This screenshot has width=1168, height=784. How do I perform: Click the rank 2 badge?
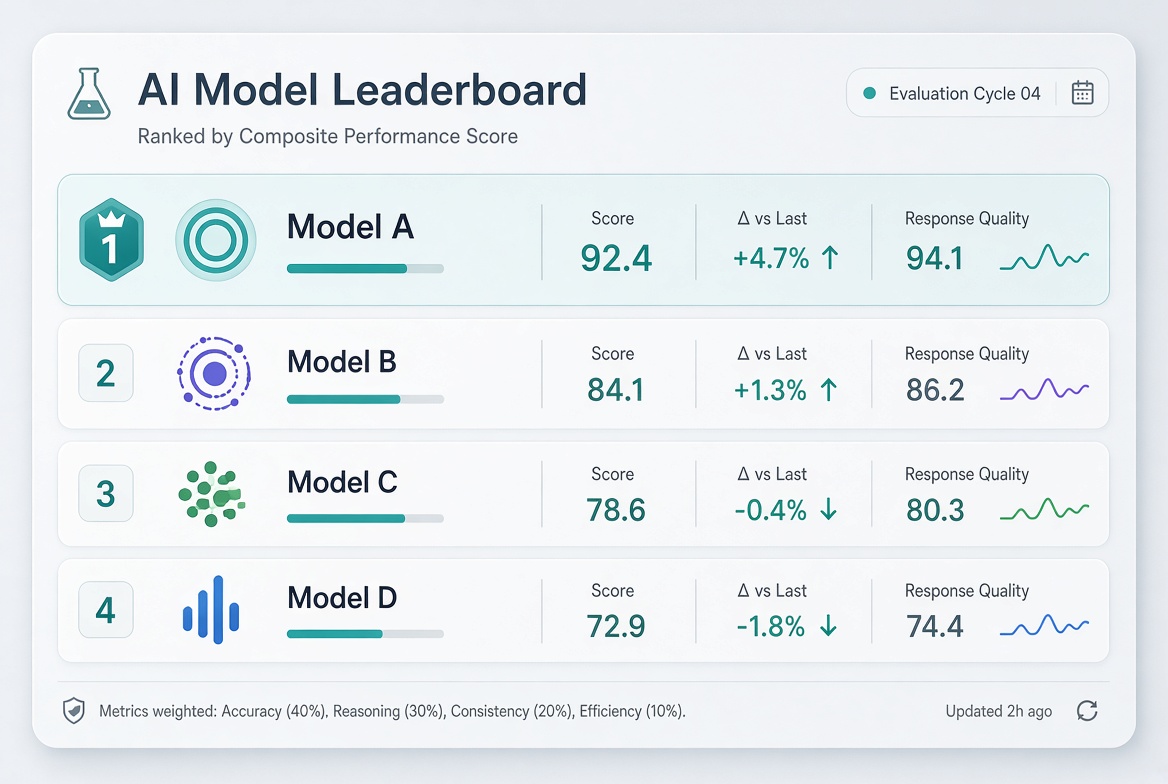coord(106,373)
